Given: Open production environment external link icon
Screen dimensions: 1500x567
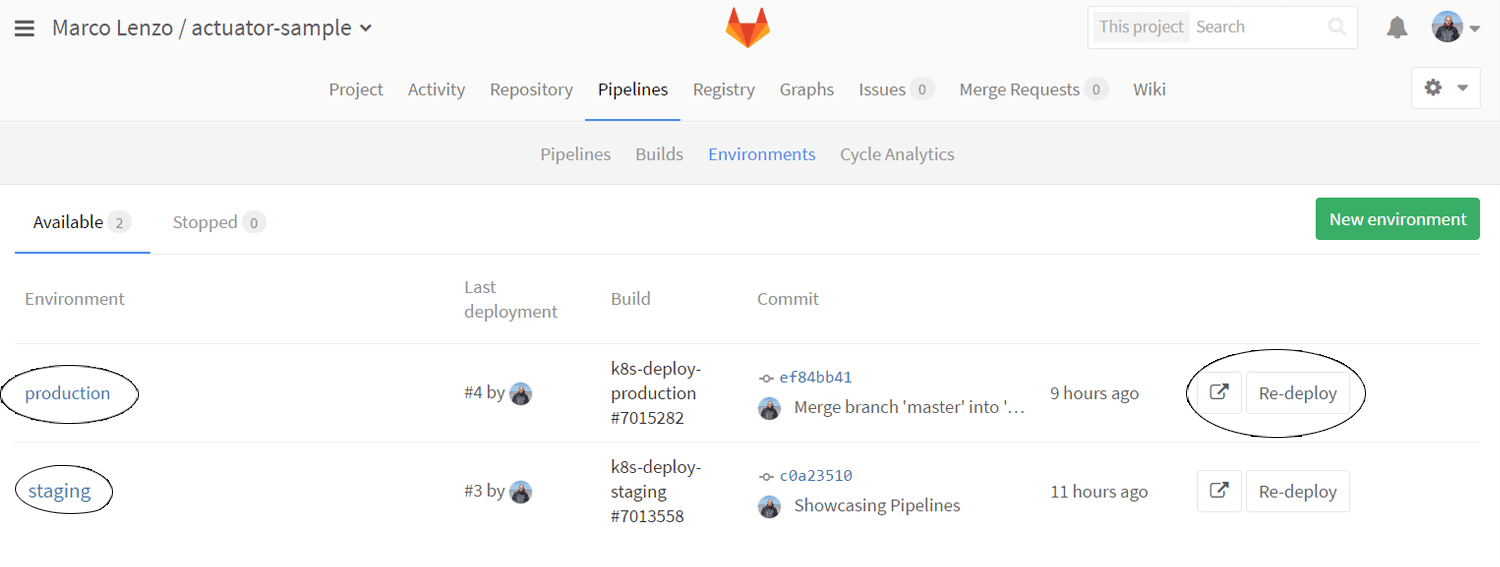Looking at the screenshot, I should tap(1219, 393).
